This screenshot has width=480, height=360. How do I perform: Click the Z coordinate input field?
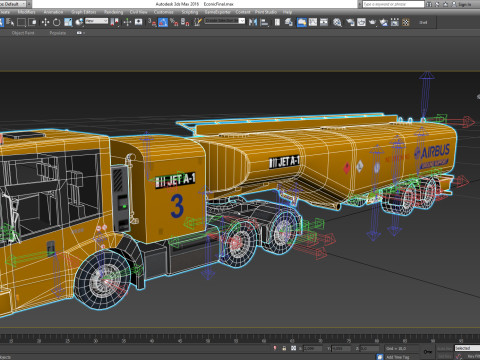369,348
